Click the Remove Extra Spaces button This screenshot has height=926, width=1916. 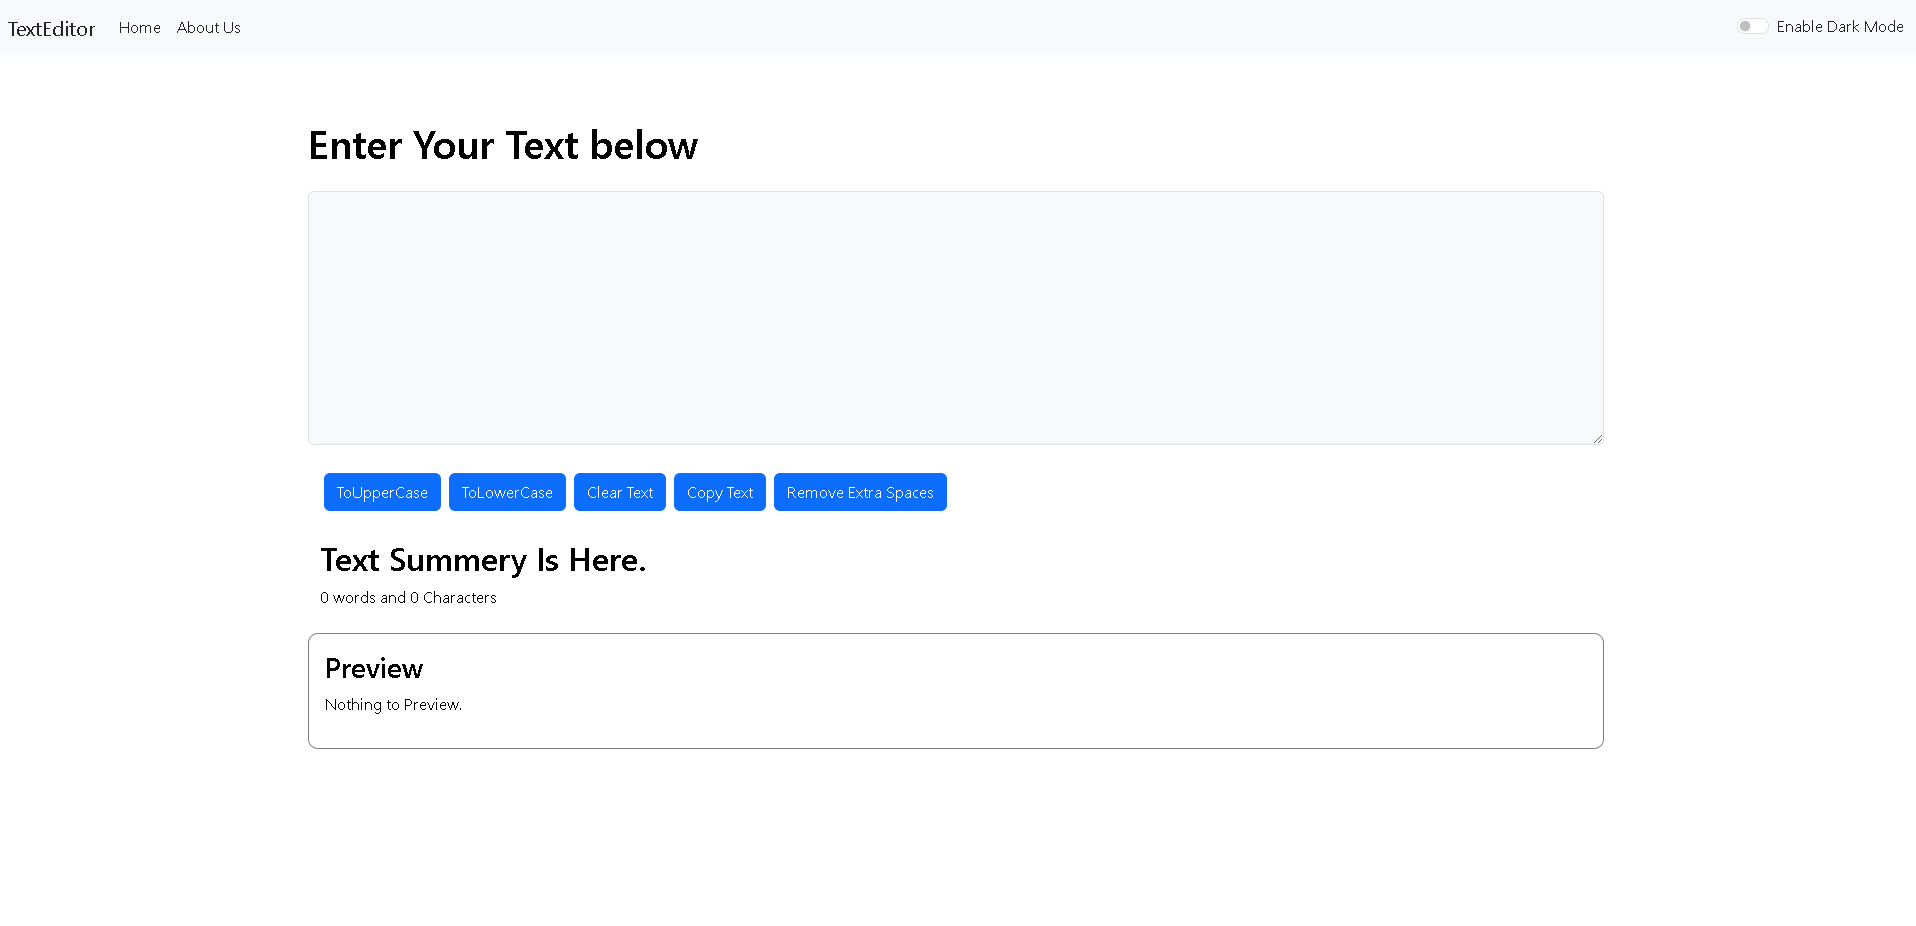point(859,492)
